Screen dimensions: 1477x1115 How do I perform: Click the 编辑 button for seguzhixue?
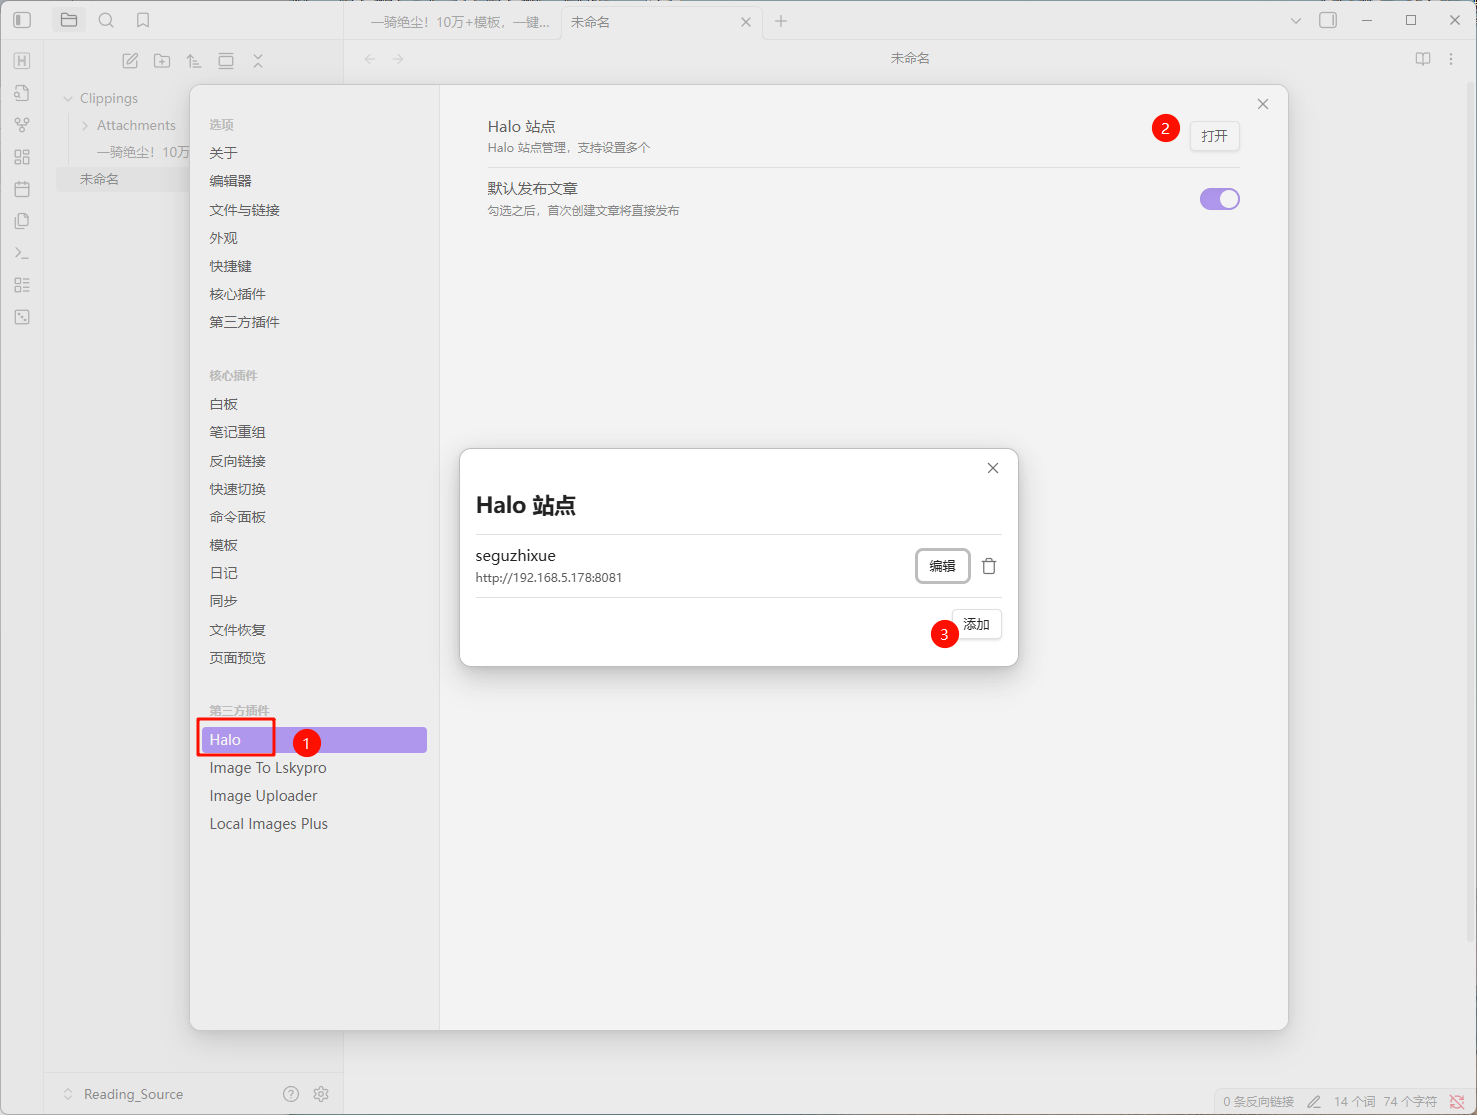pyautogui.click(x=942, y=566)
